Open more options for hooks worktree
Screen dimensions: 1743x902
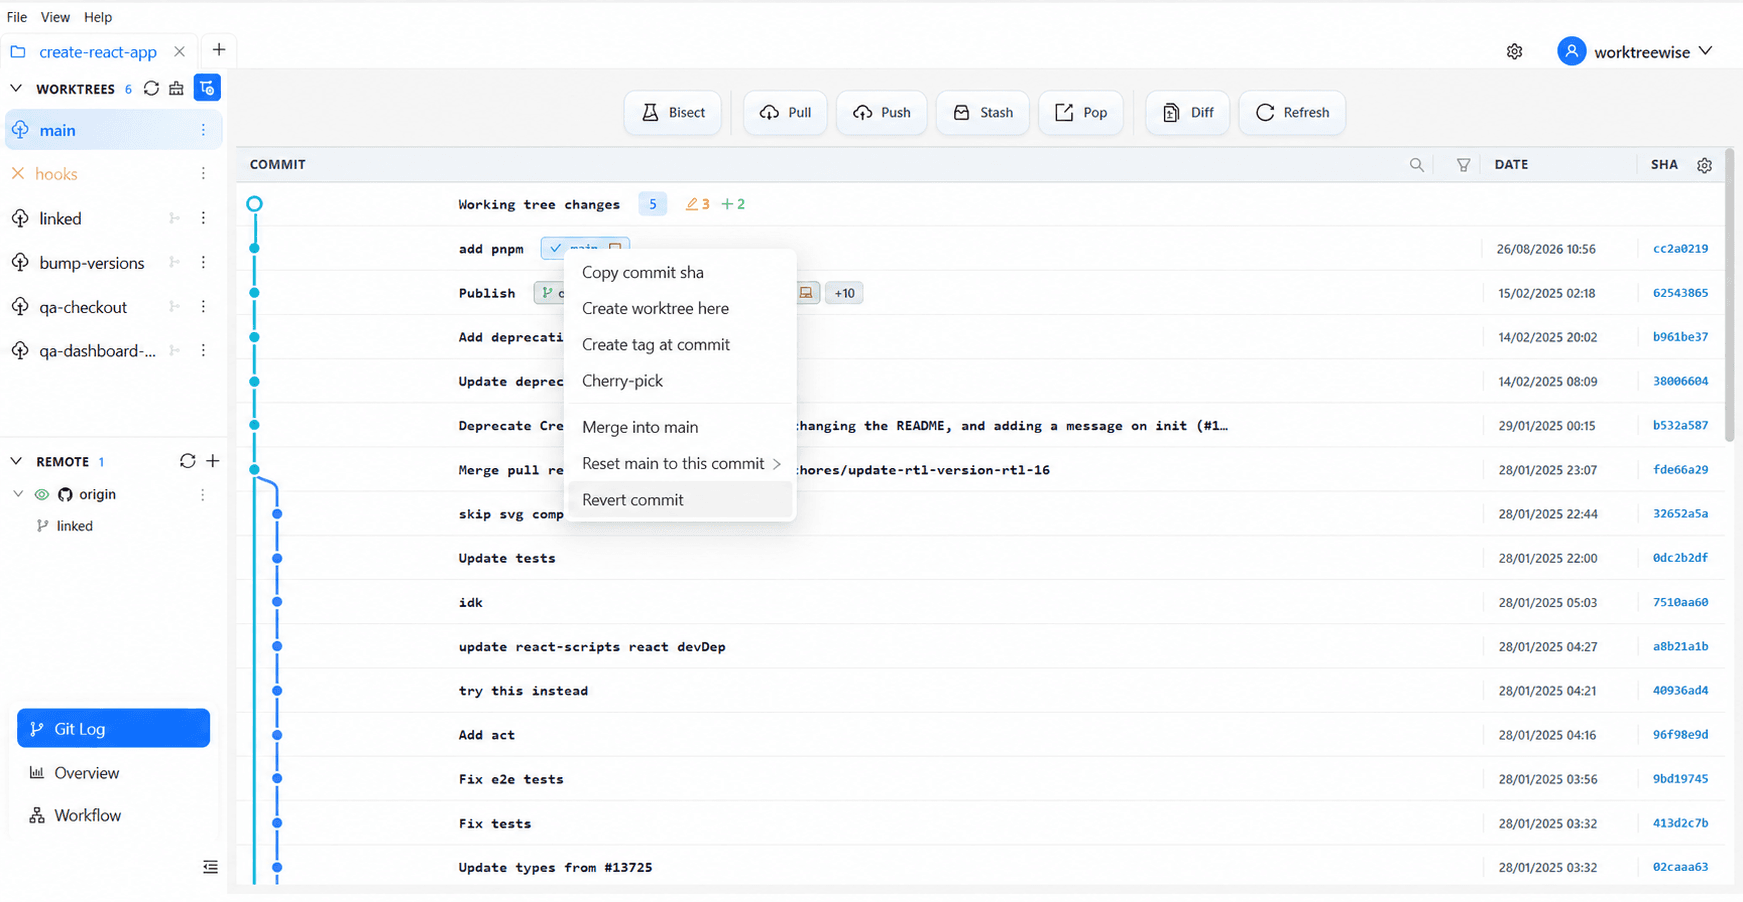pos(203,174)
